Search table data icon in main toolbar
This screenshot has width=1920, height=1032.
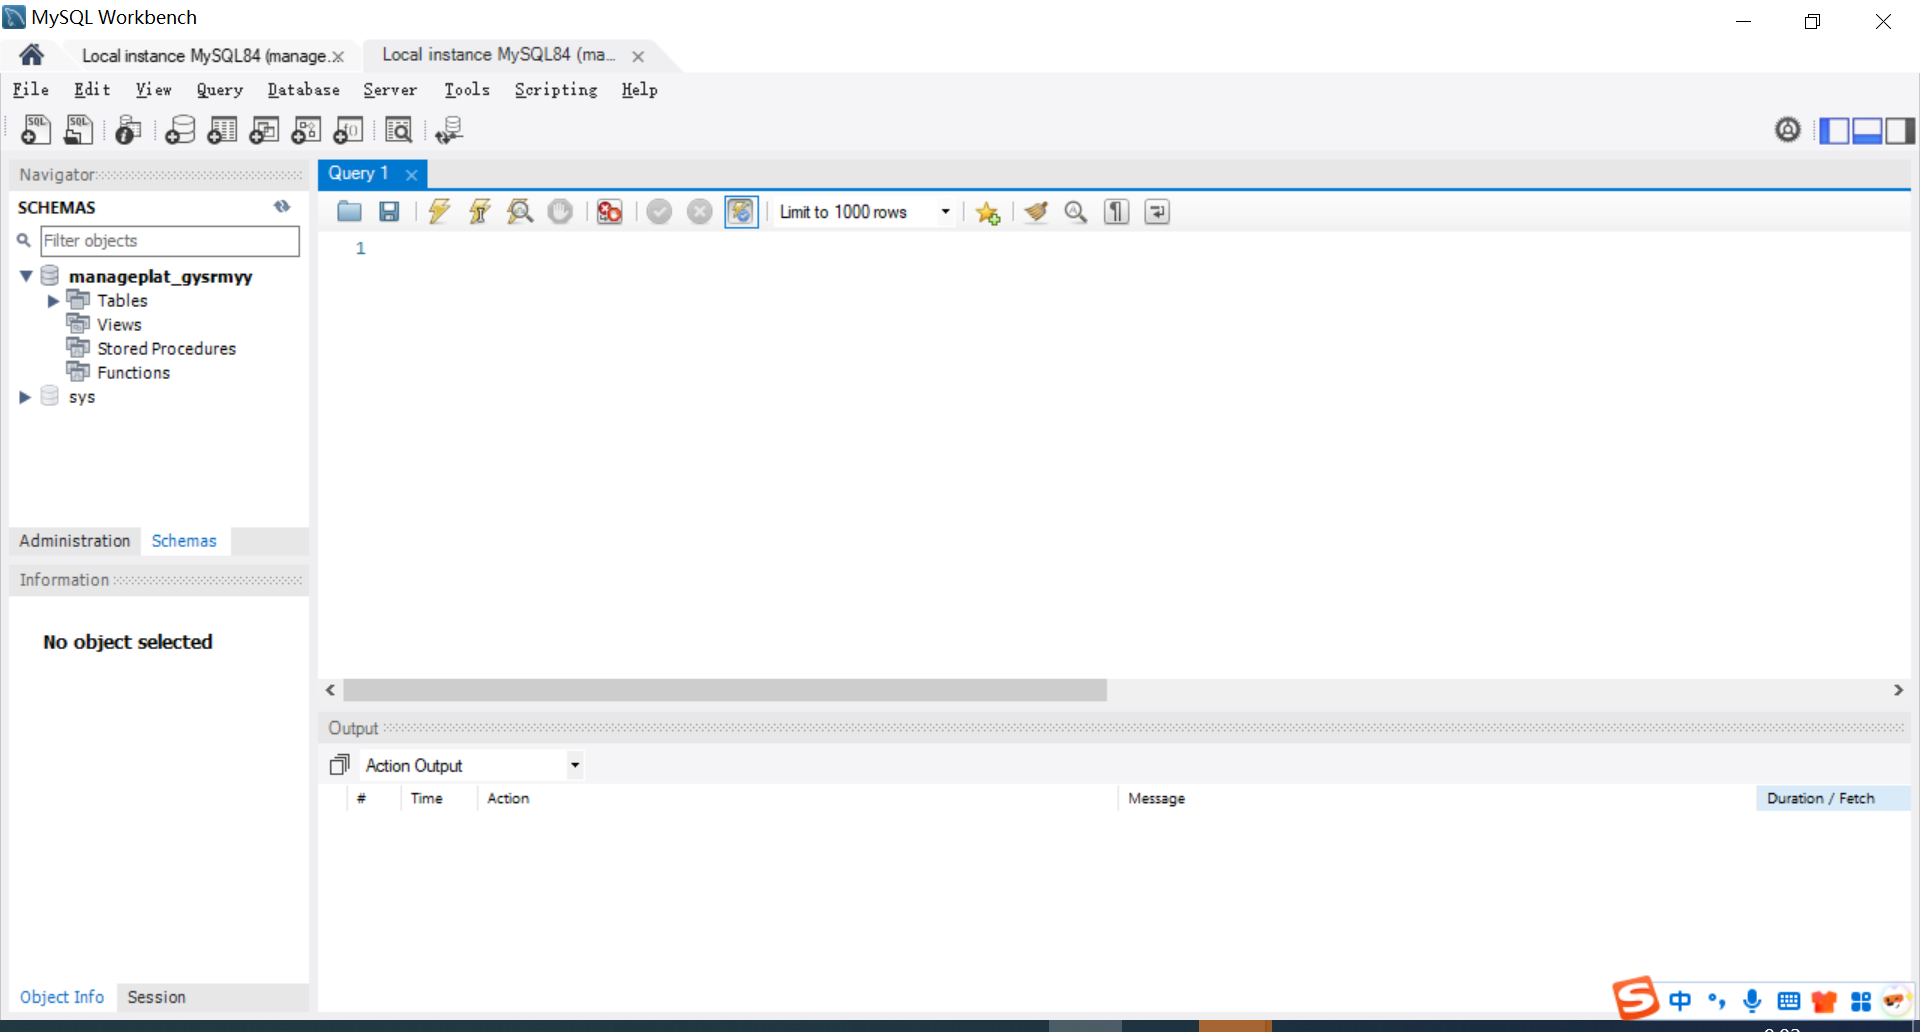click(398, 130)
